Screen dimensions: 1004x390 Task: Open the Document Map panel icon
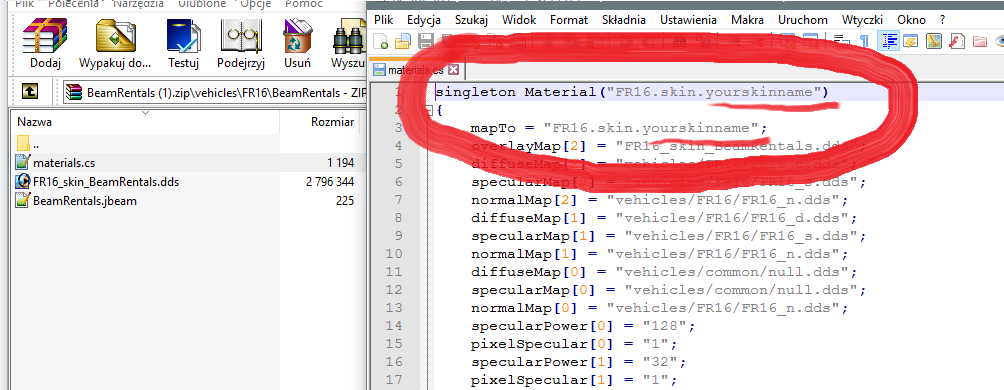point(933,42)
